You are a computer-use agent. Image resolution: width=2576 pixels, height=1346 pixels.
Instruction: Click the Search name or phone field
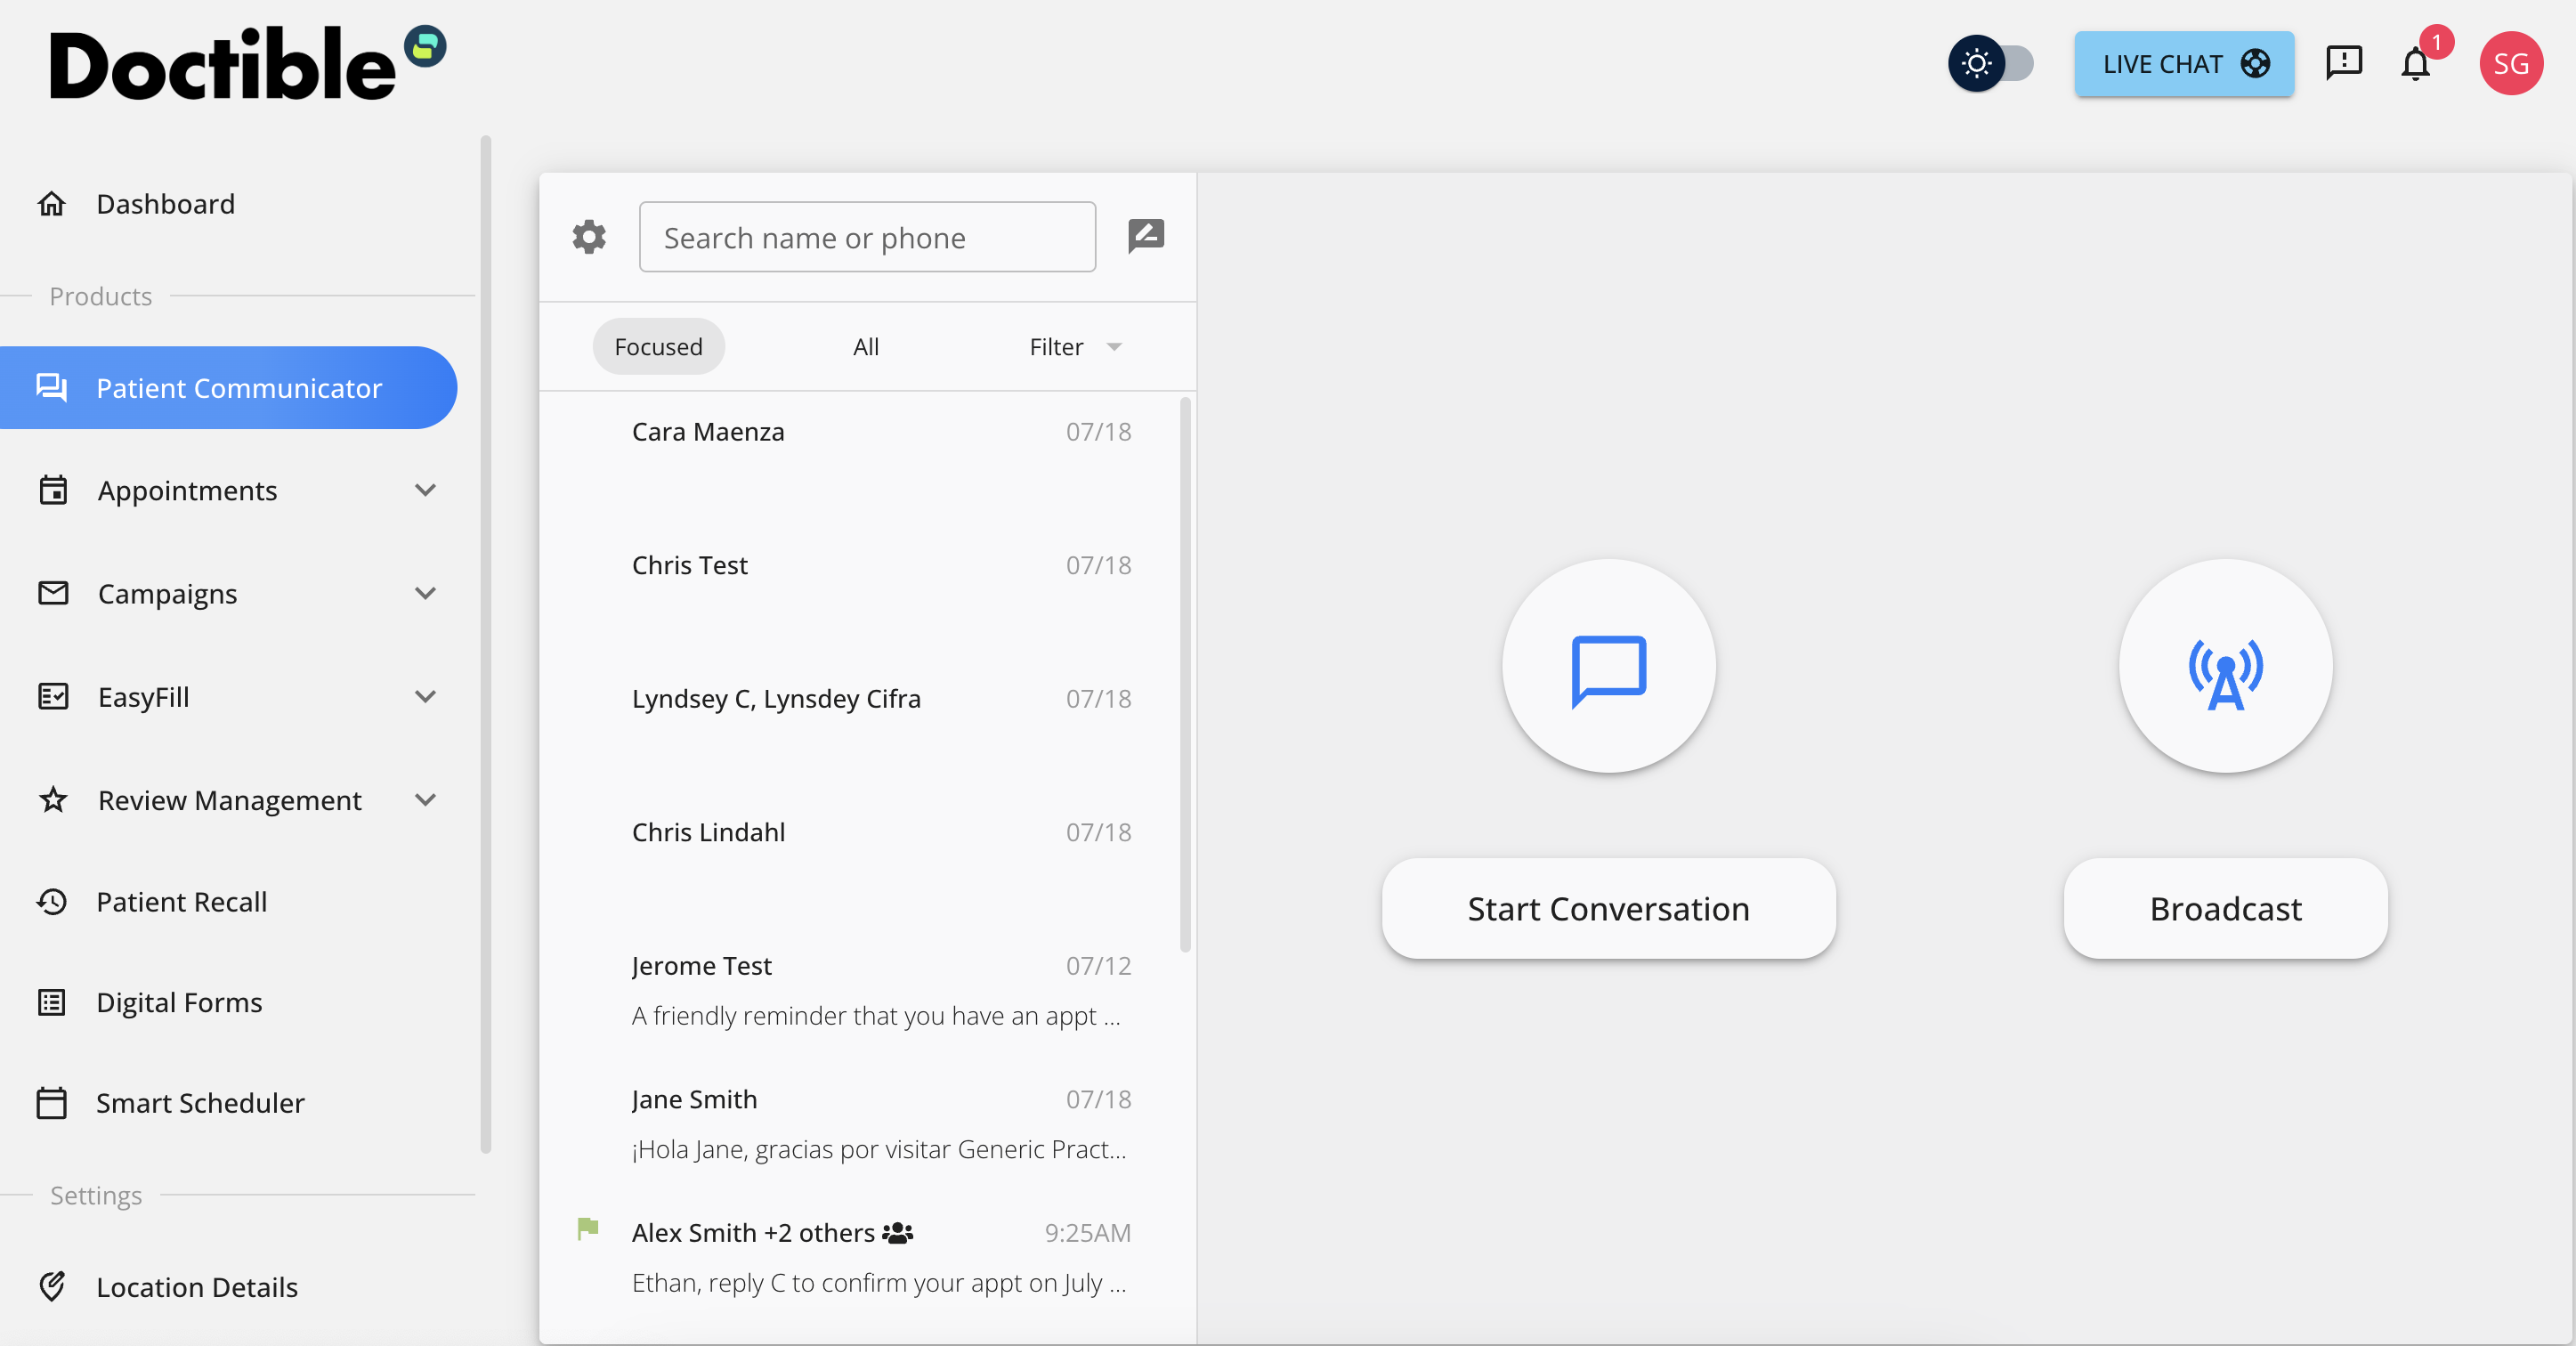pos(866,236)
